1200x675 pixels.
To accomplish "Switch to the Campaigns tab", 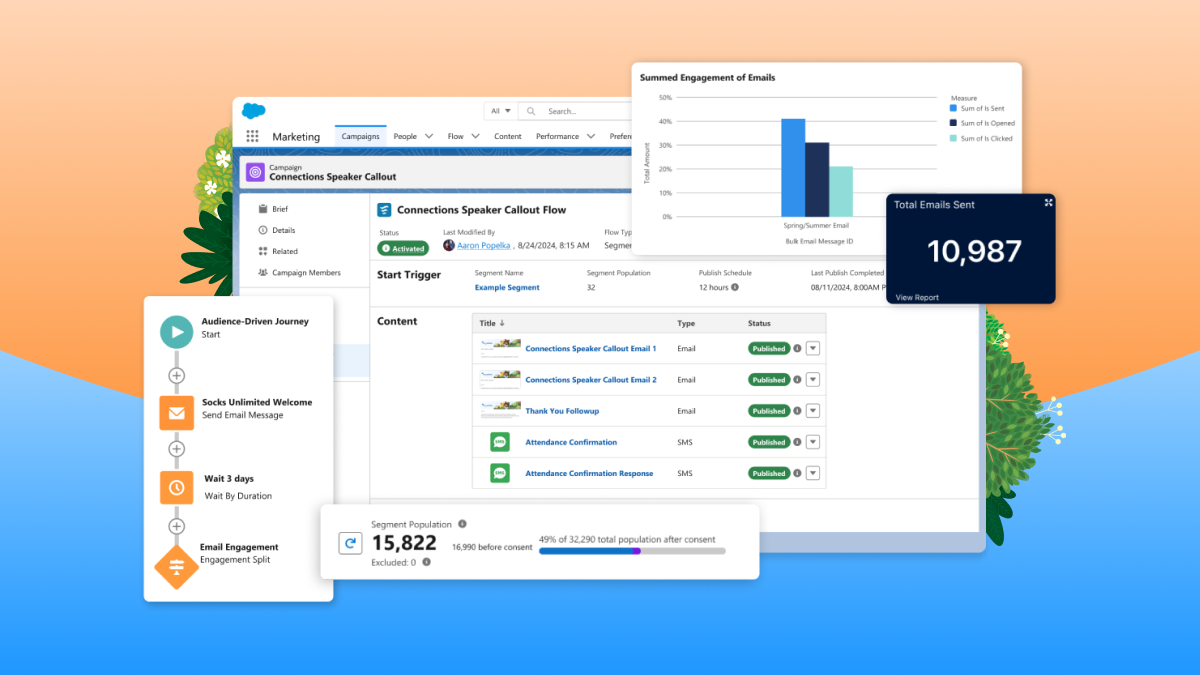I will coord(361,135).
